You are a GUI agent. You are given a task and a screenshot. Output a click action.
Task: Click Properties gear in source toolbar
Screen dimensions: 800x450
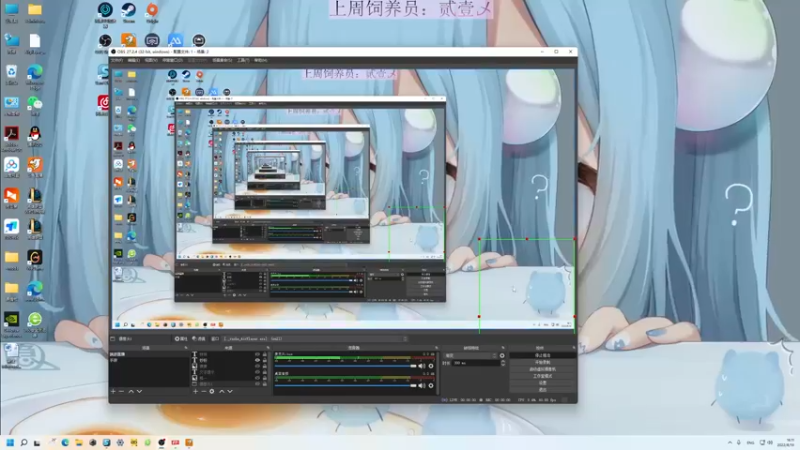point(181,339)
